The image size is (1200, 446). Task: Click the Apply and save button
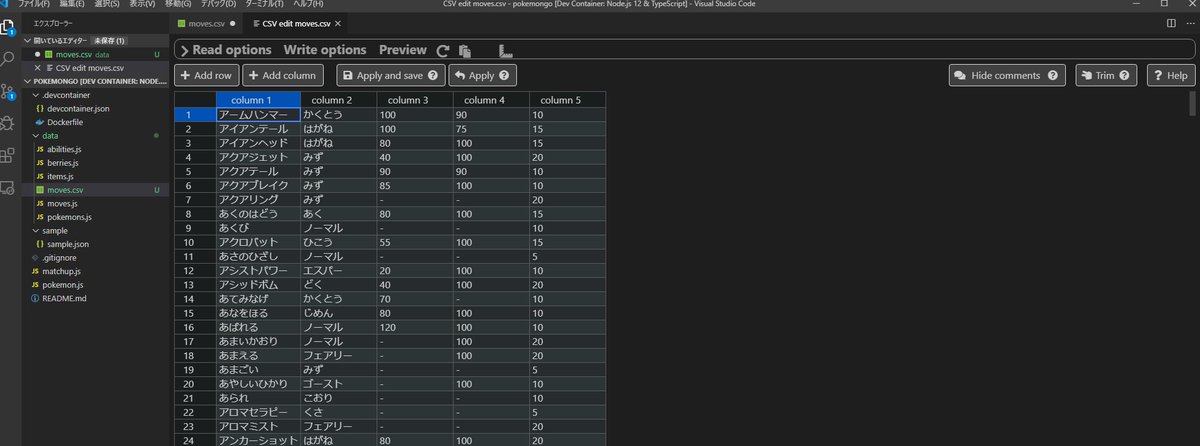391,75
